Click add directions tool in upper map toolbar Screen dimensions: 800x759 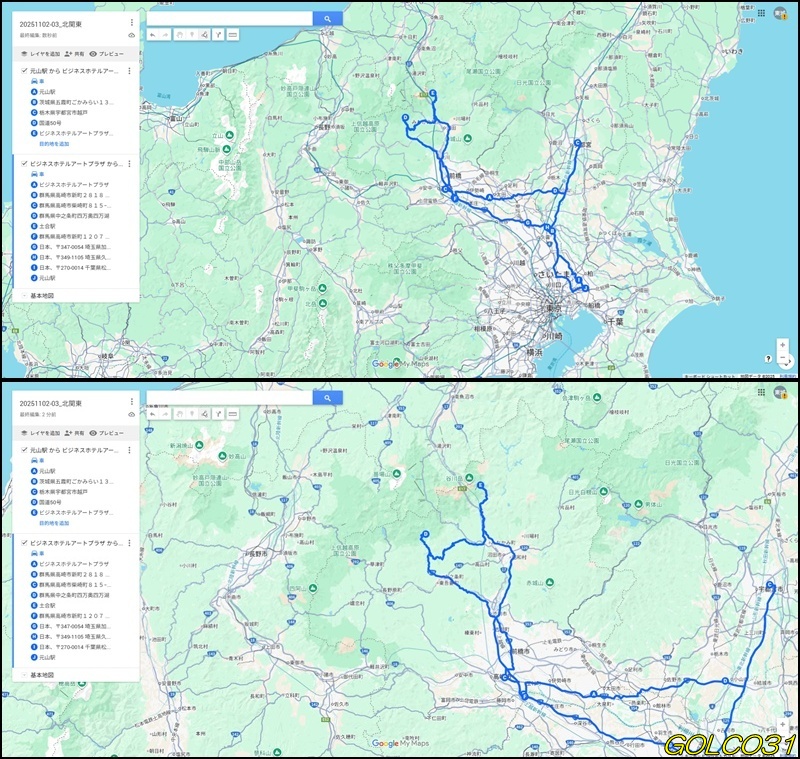click(218, 34)
